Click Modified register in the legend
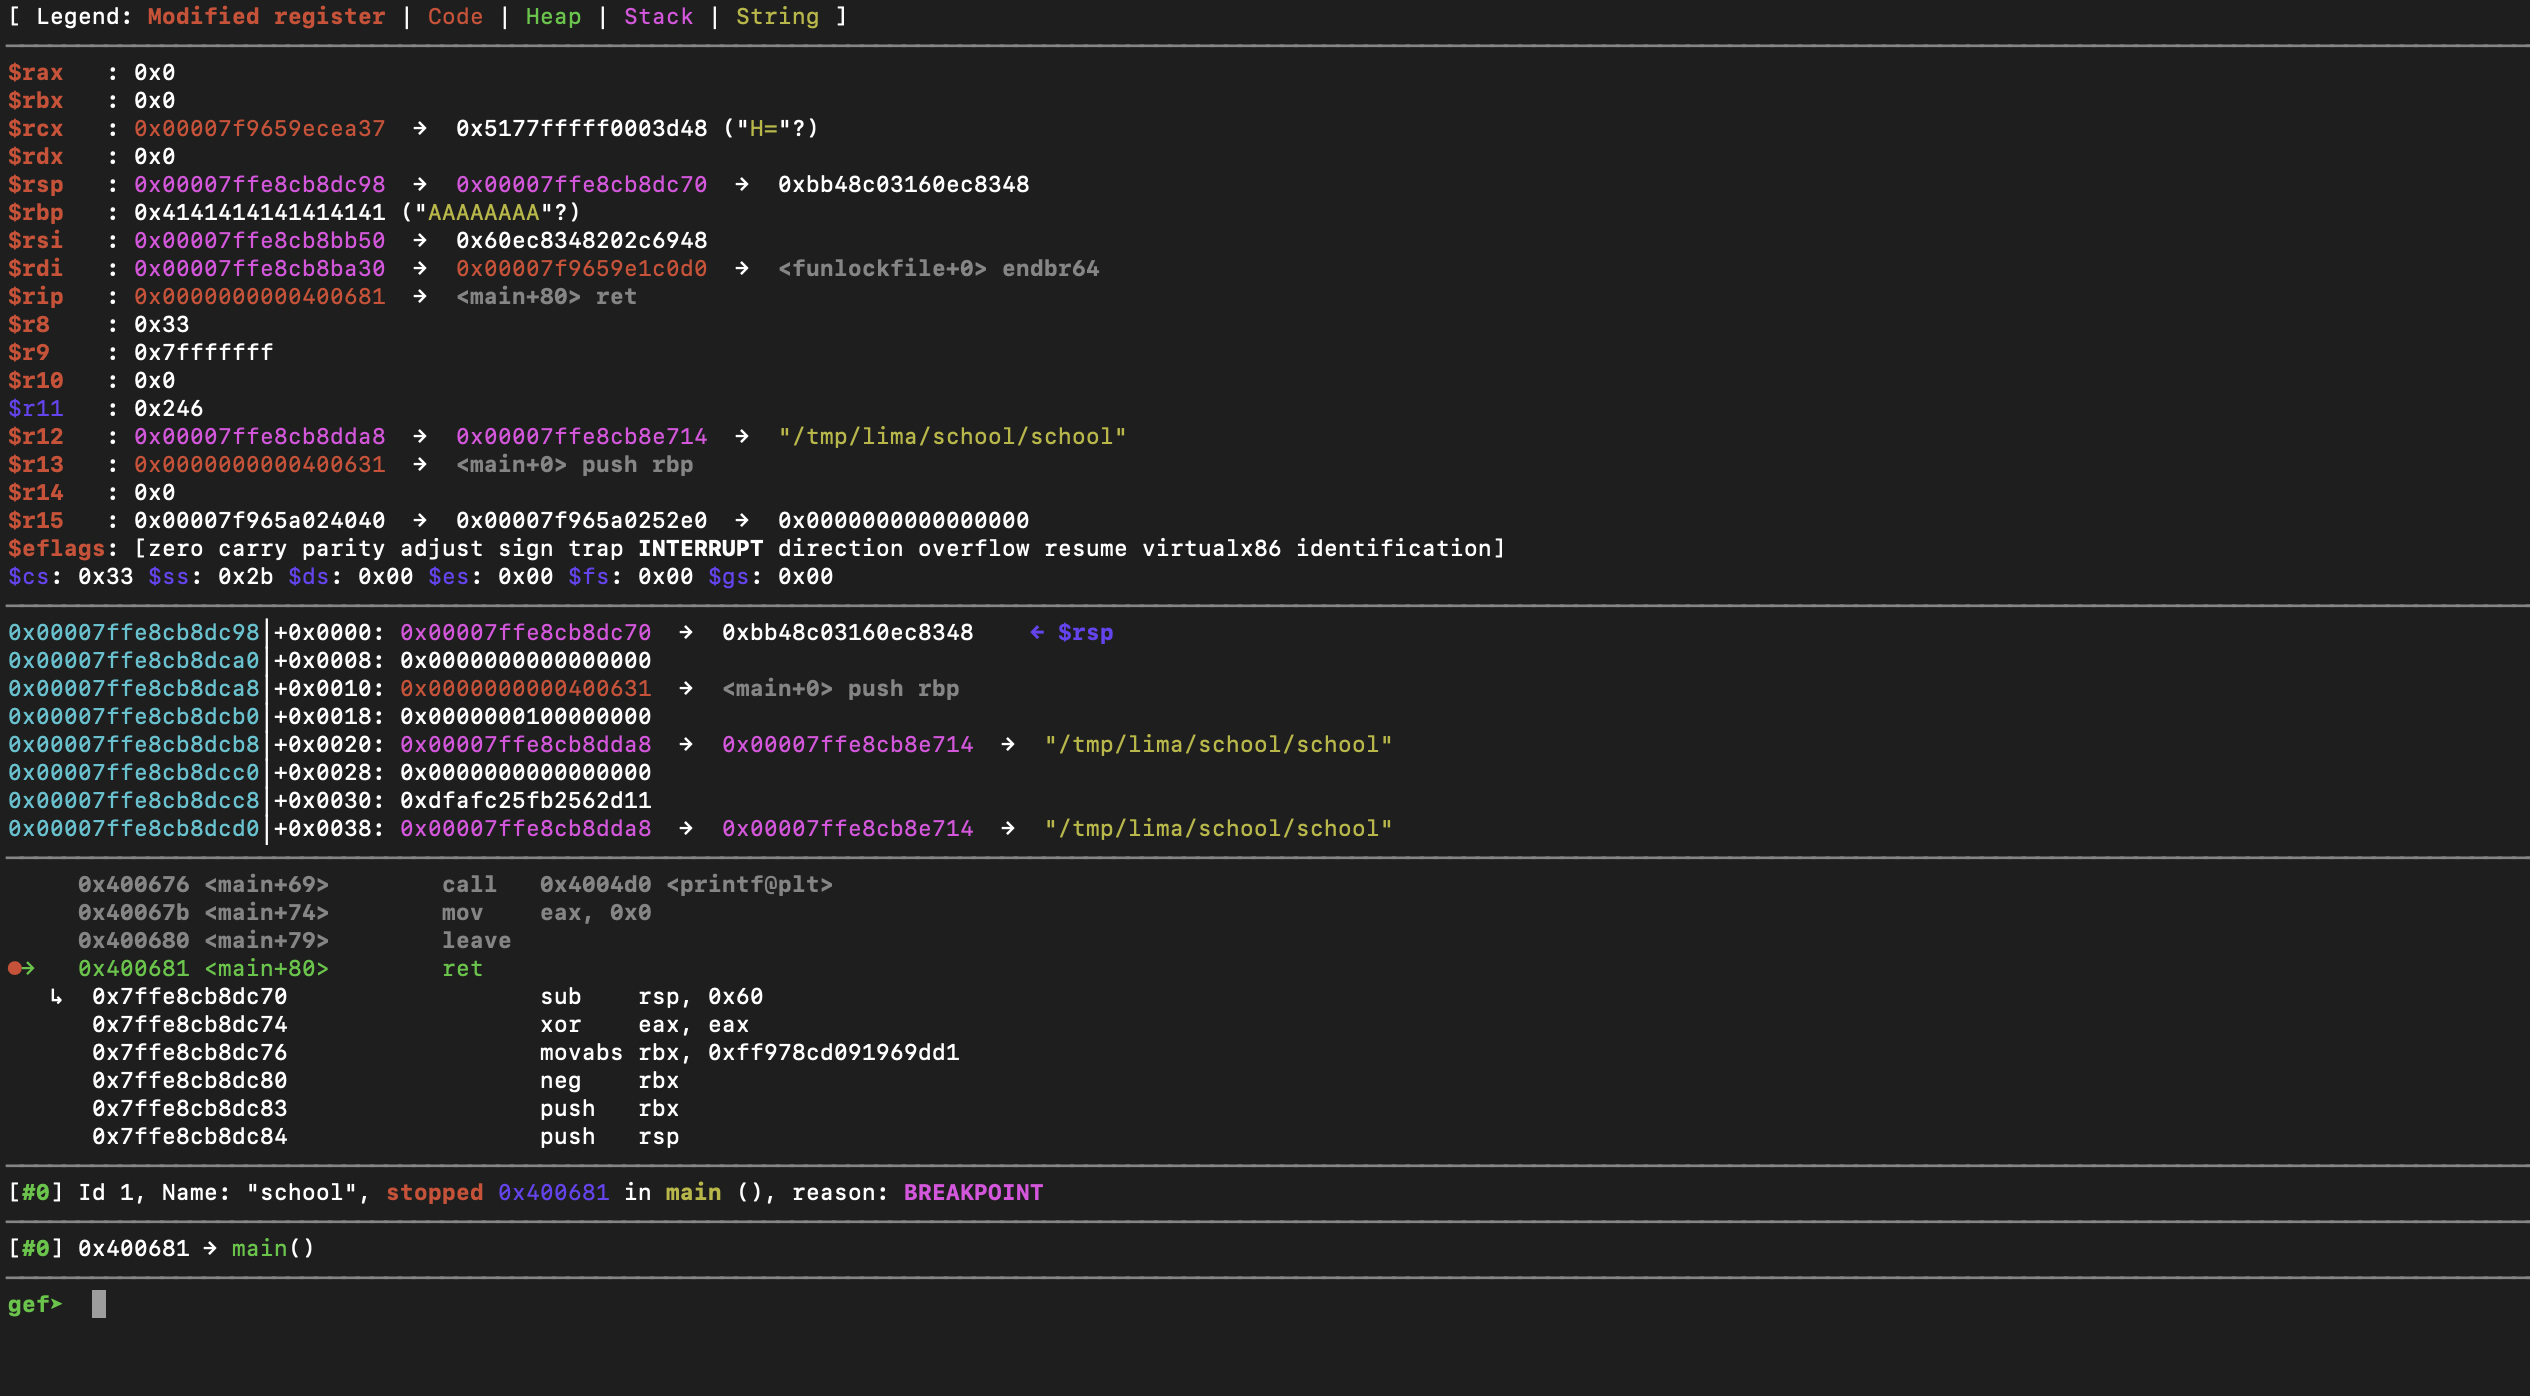 pyautogui.click(x=266, y=17)
